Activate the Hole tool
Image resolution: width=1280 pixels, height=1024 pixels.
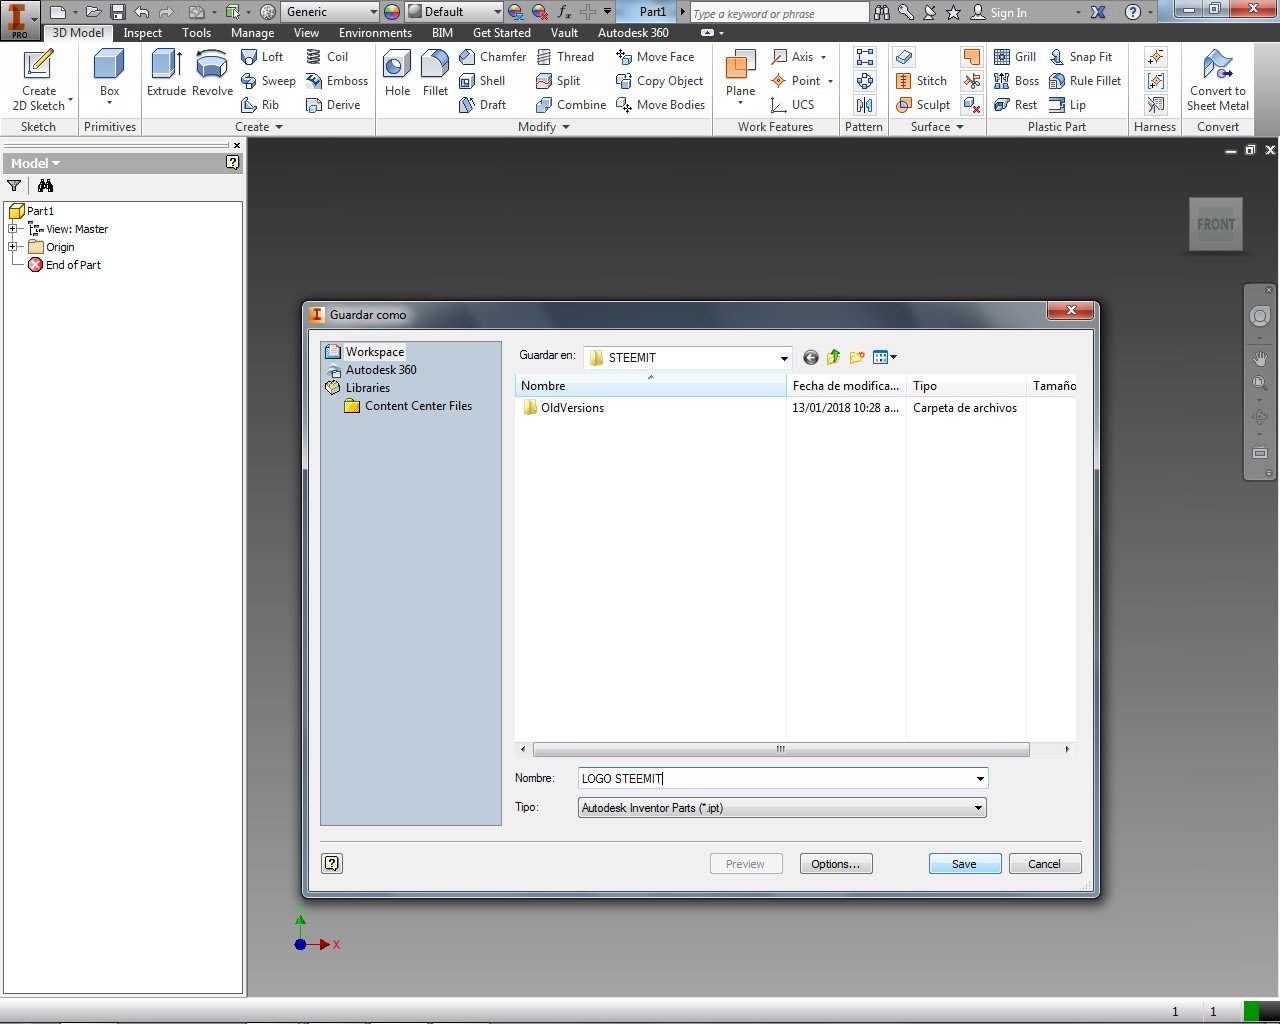[x=397, y=74]
